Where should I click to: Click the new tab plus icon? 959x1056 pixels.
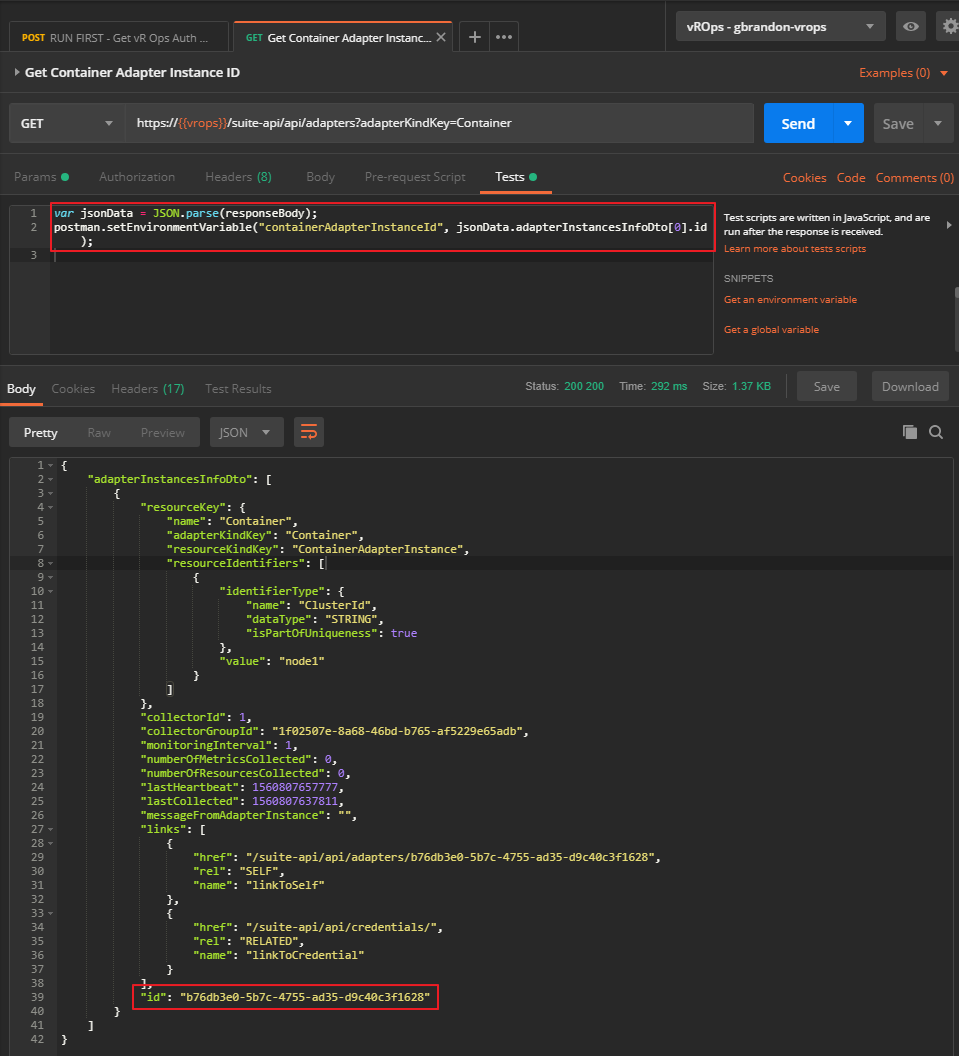tap(475, 37)
